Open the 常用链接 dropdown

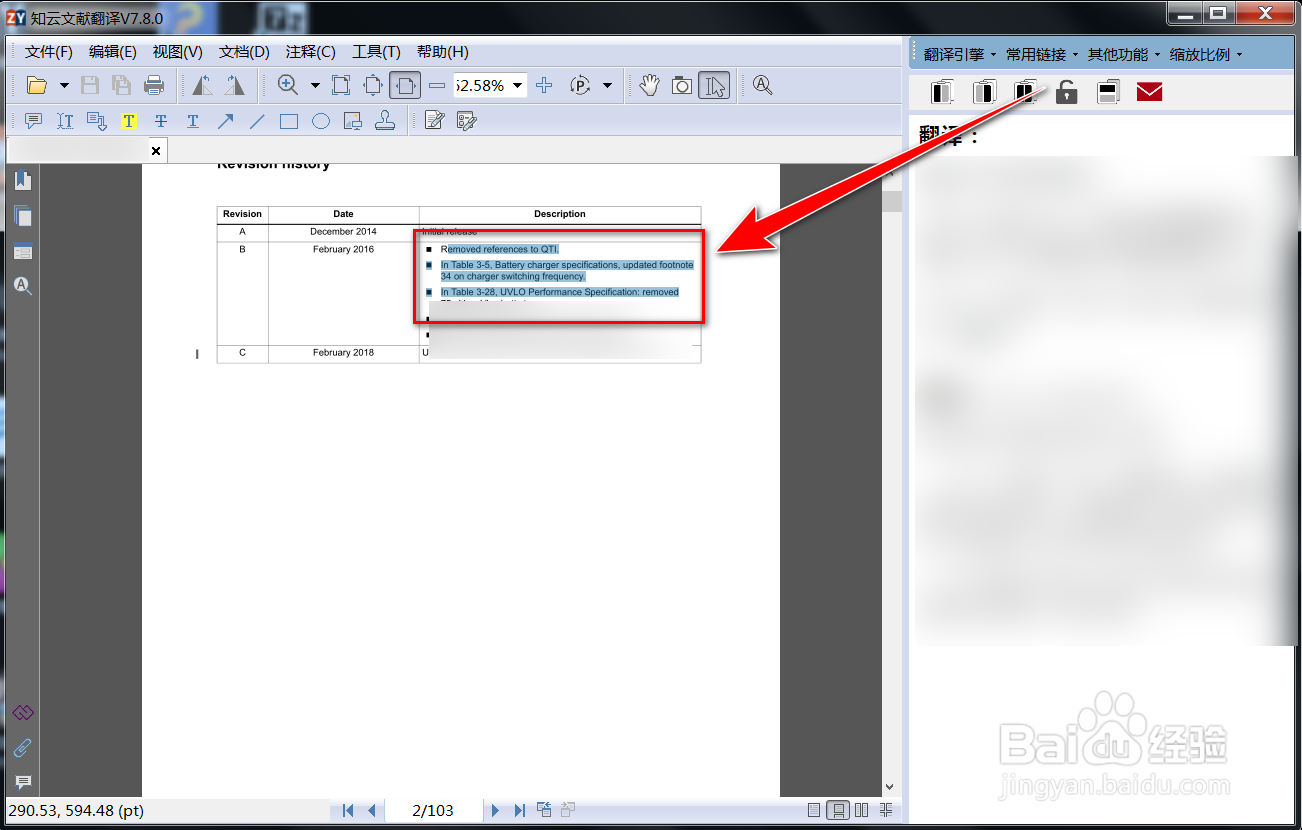[1042, 54]
